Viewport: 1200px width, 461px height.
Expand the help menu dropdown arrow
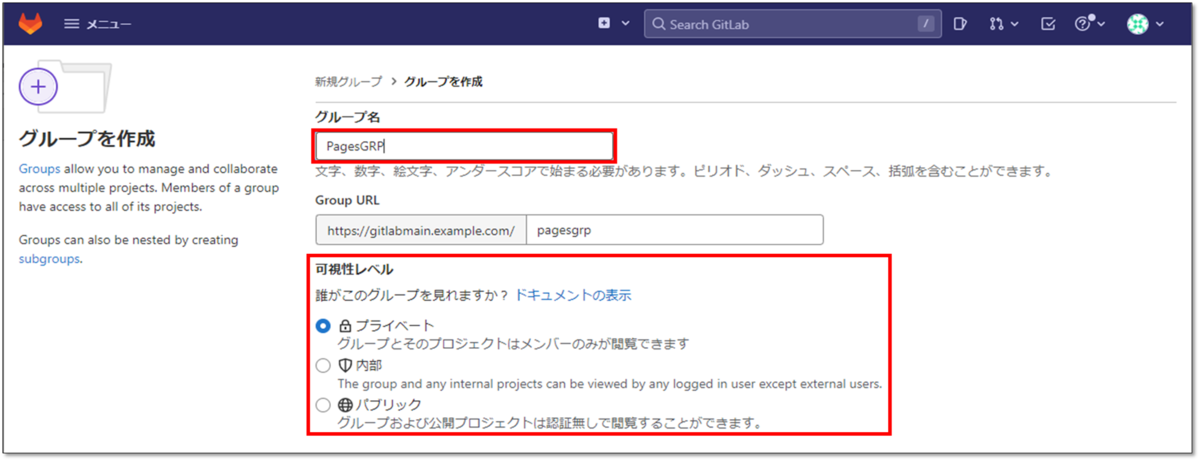tap(1101, 24)
